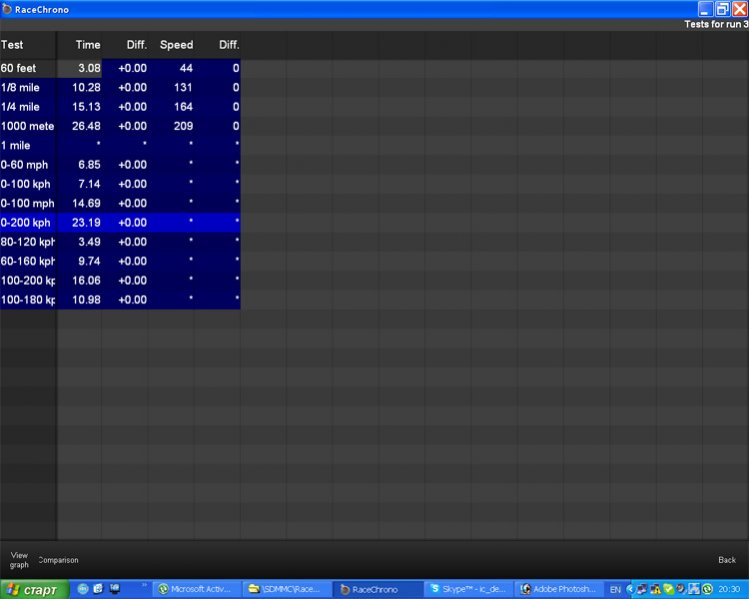Click the View graph button
Viewport: 749px width, 599px height.
tap(19, 559)
